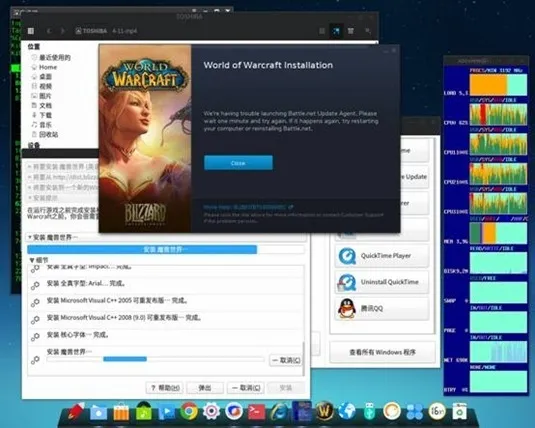Open the Trash icon in dock
Viewport: 535px width, 428px height.
459,411
